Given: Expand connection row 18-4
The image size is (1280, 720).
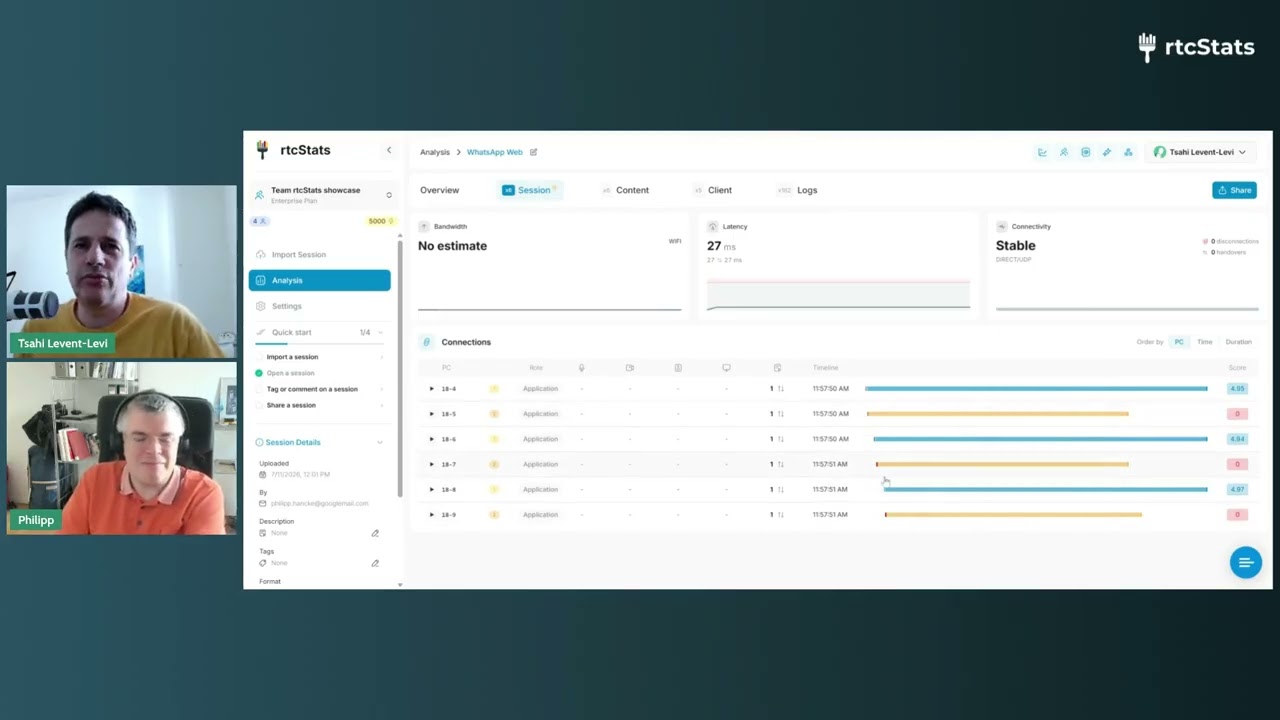Looking at the screenshot, I should [x=432, y=389].
